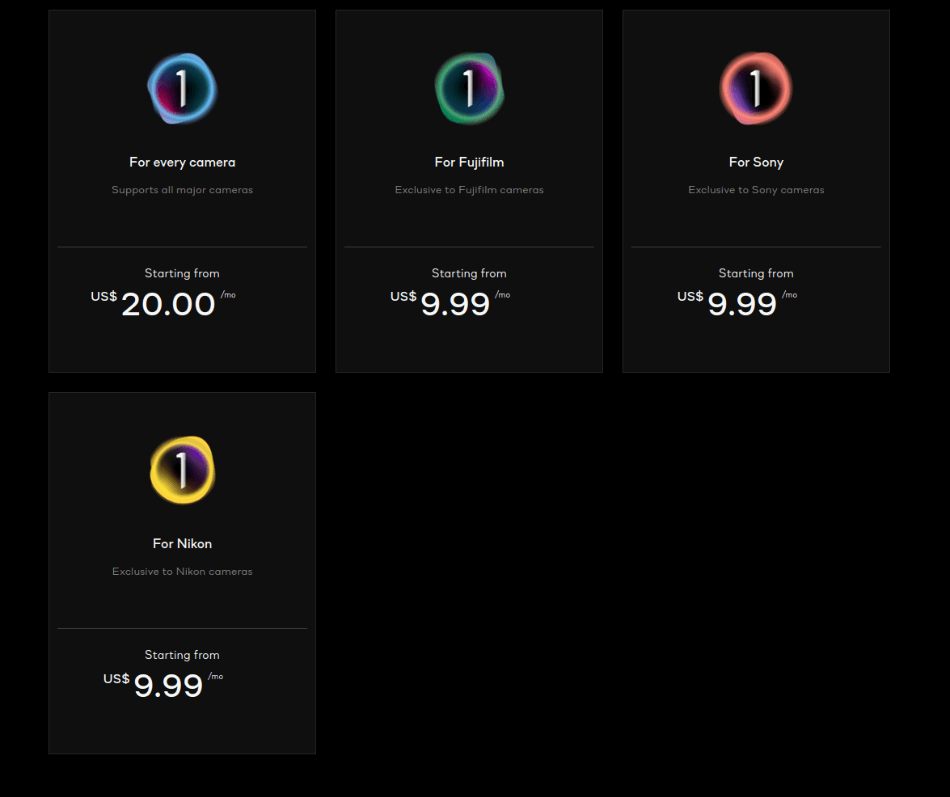The height and width of the screenshot is (797, 950).
Task: Select the 'For Sony' heading
Action: click(756, 162)
